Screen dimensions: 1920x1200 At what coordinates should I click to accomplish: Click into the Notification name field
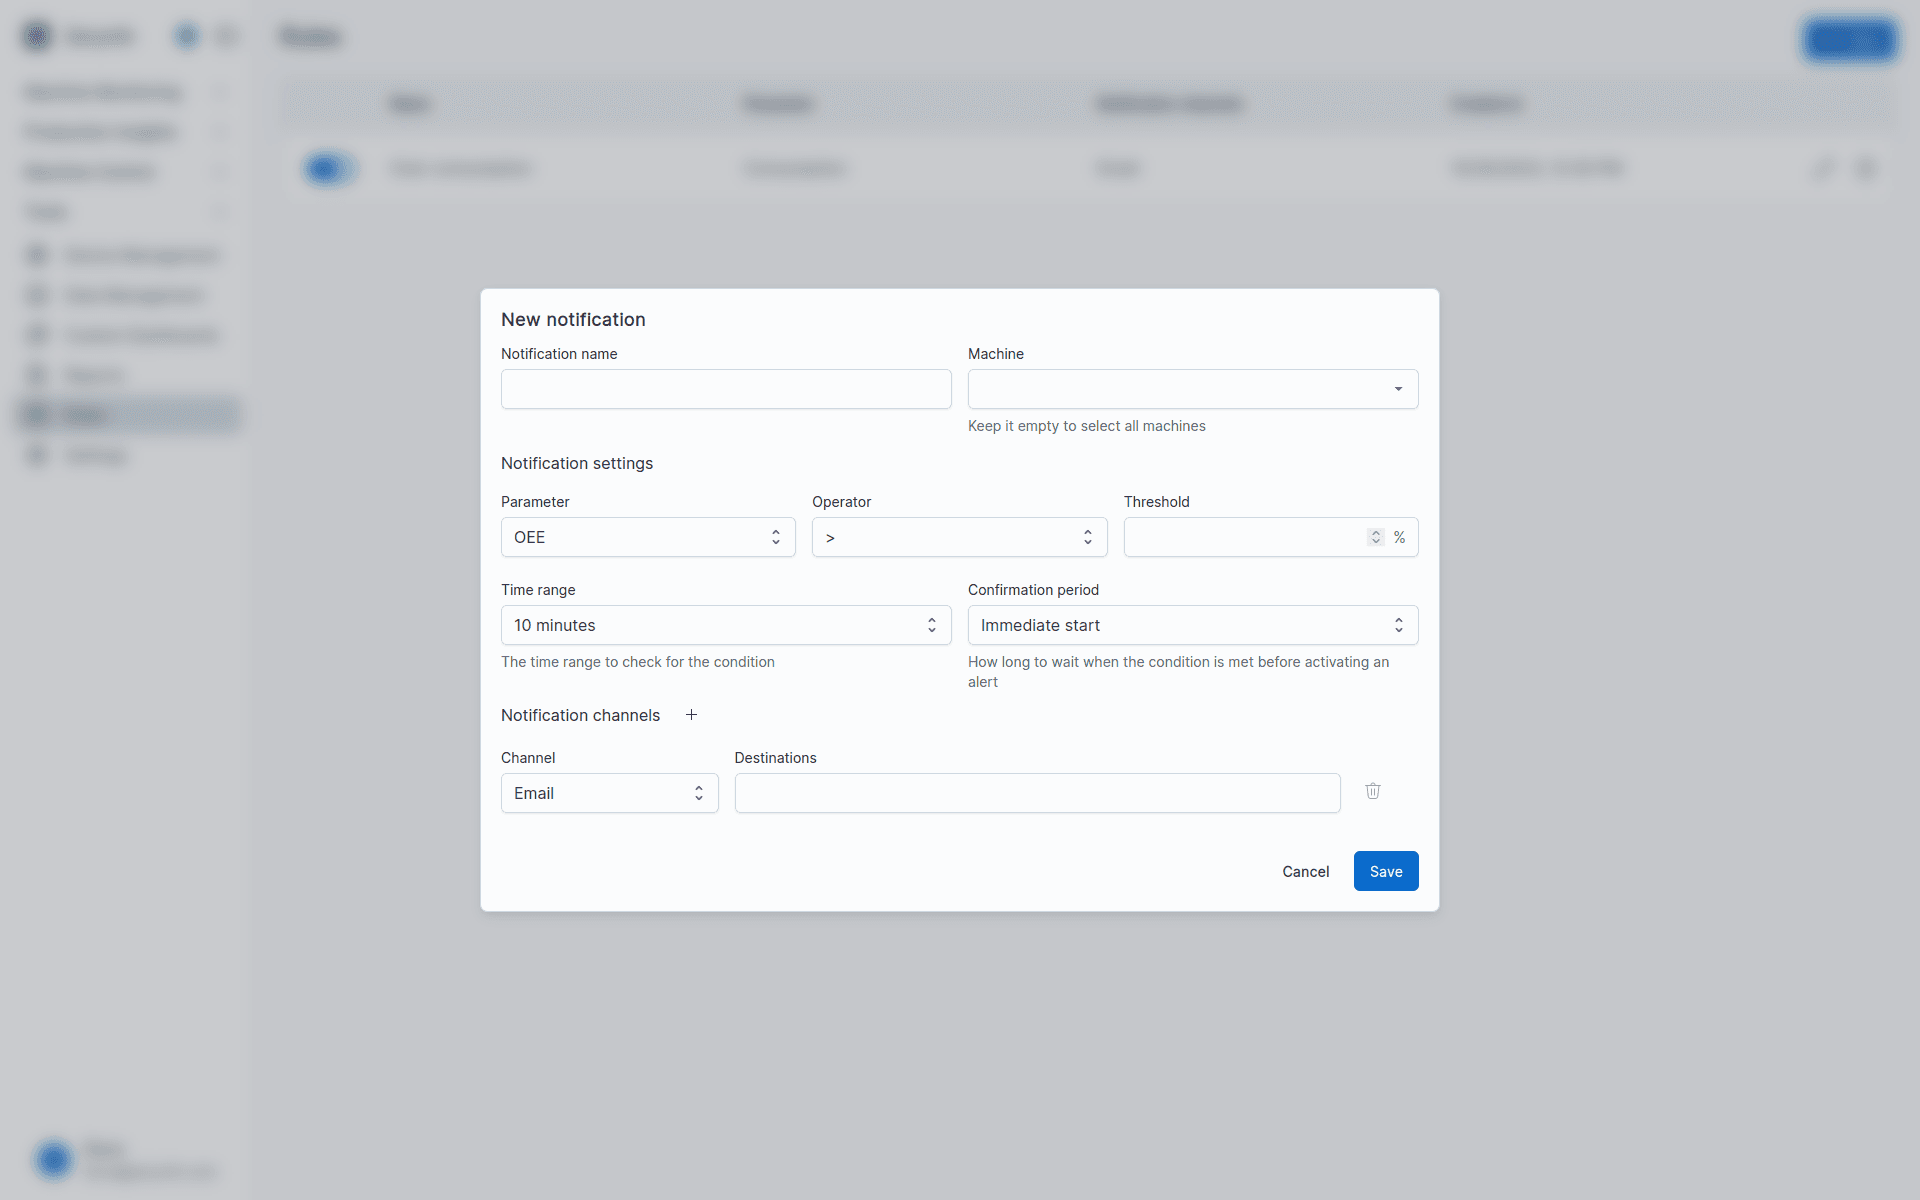coord(726,389)
